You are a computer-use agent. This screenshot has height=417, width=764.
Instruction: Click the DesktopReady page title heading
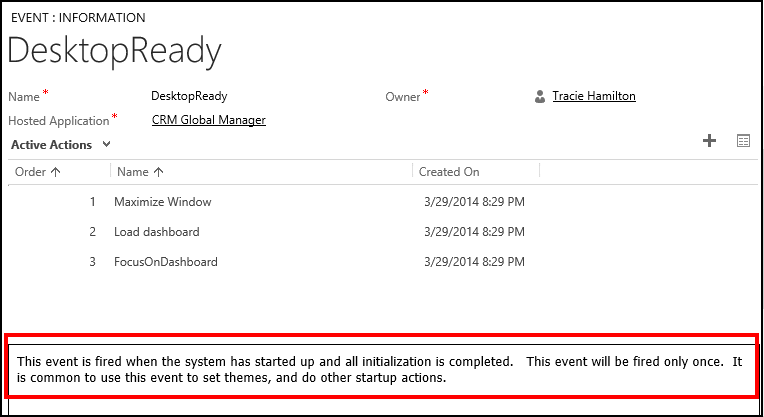[x=115, y=50]
